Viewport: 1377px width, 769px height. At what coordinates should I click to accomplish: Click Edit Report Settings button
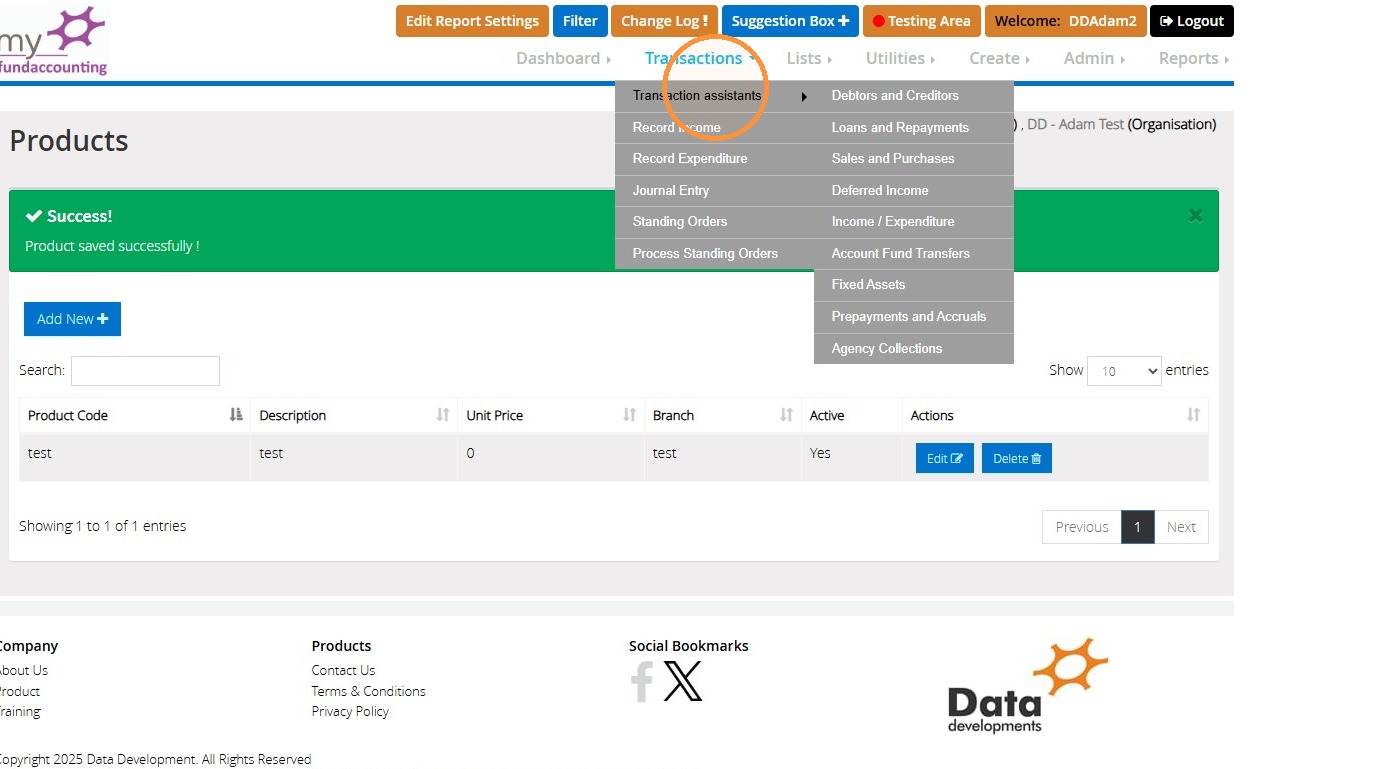point(472,21)
